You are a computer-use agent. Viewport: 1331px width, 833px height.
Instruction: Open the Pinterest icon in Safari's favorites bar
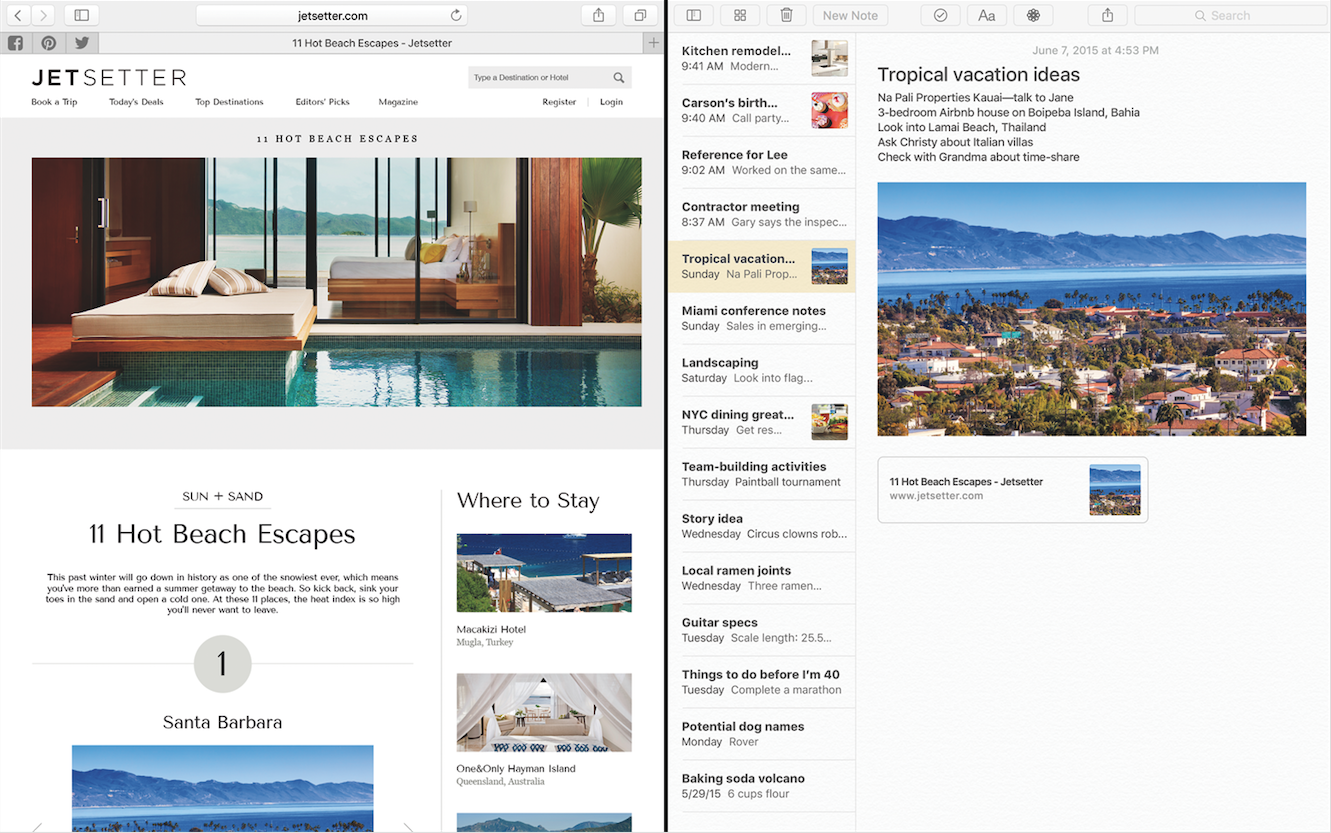(48, 43)
